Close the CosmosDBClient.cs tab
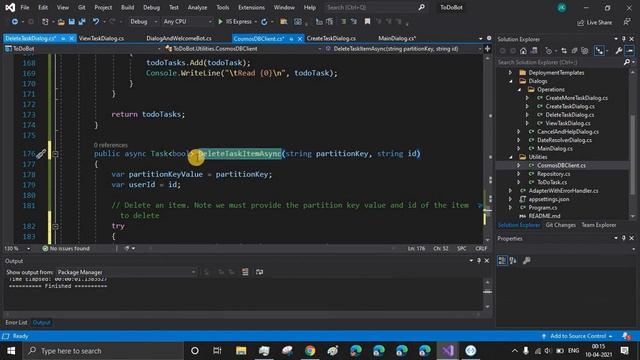This screenshot has width=640, height=360. click(300, 39)
